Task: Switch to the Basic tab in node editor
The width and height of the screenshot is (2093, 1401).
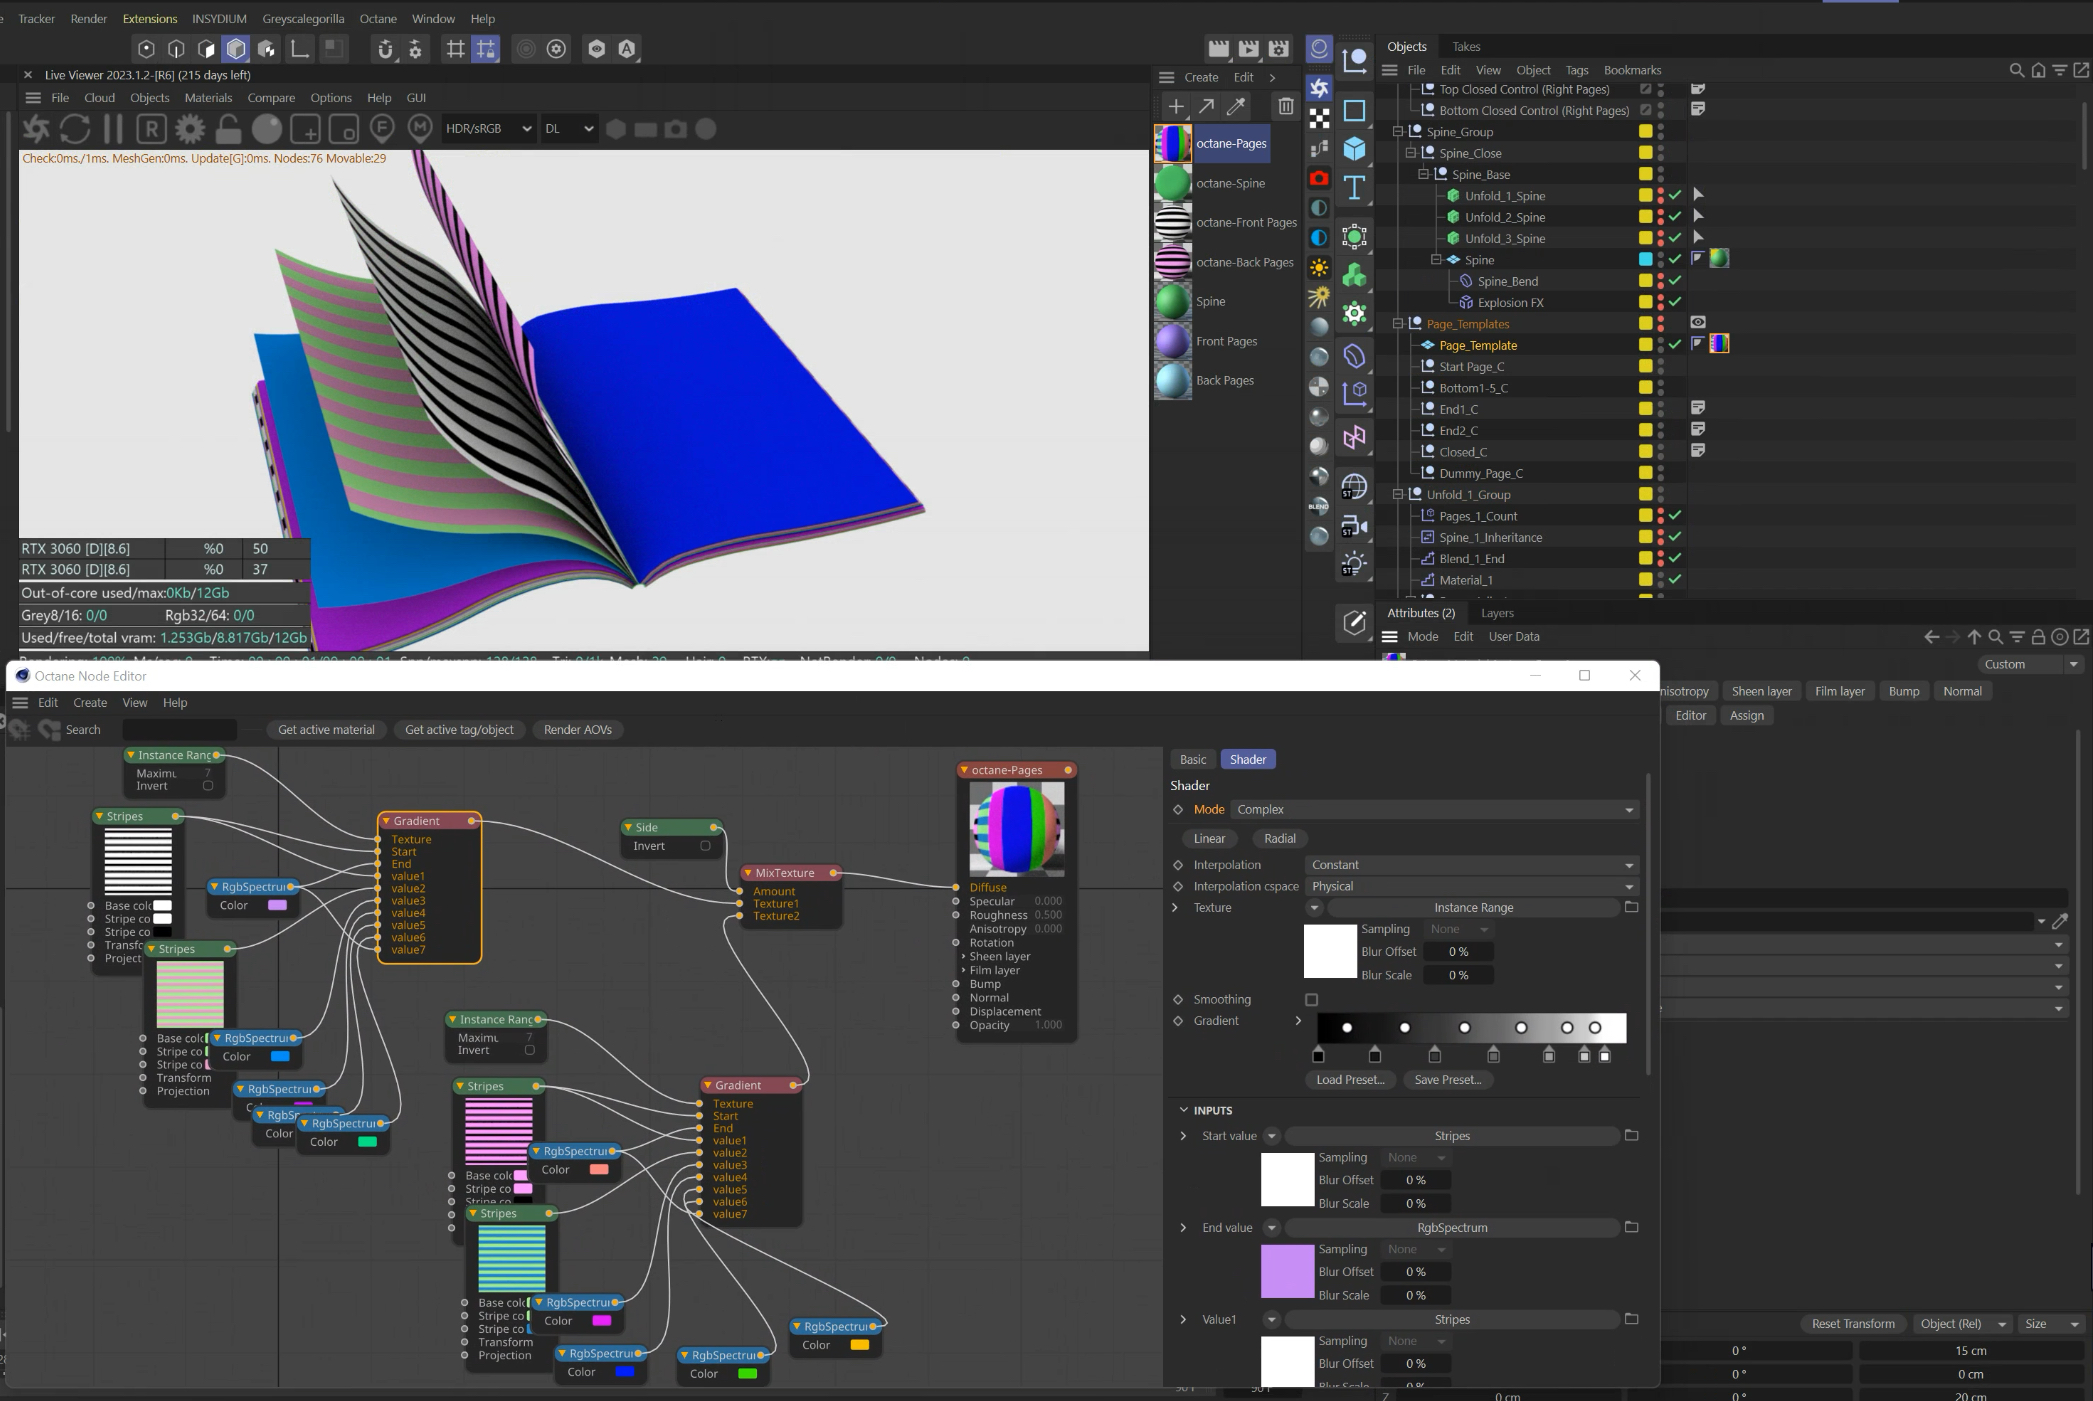Action: tap(1192, 759)
